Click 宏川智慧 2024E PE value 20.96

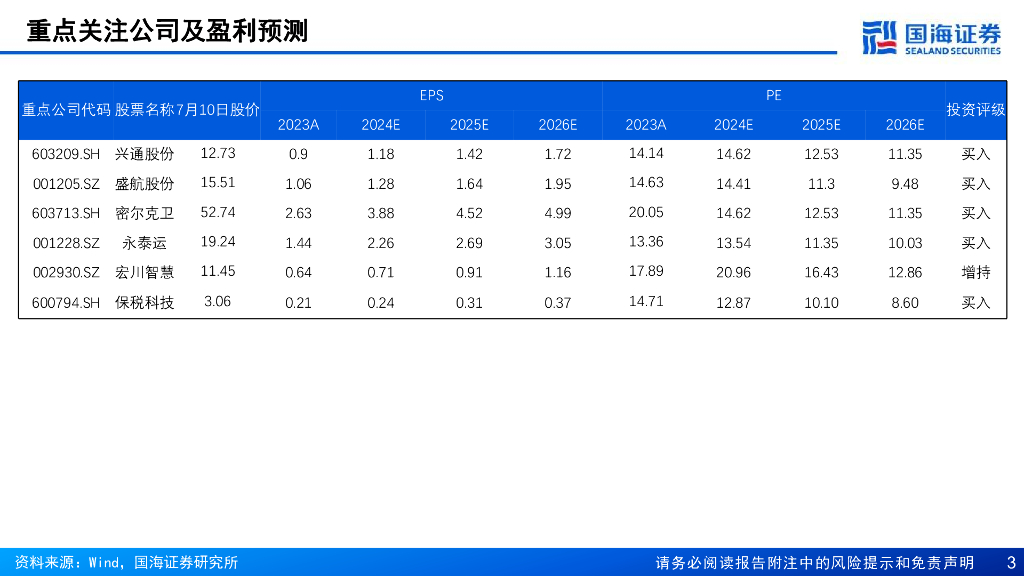[x=733, y=273]
